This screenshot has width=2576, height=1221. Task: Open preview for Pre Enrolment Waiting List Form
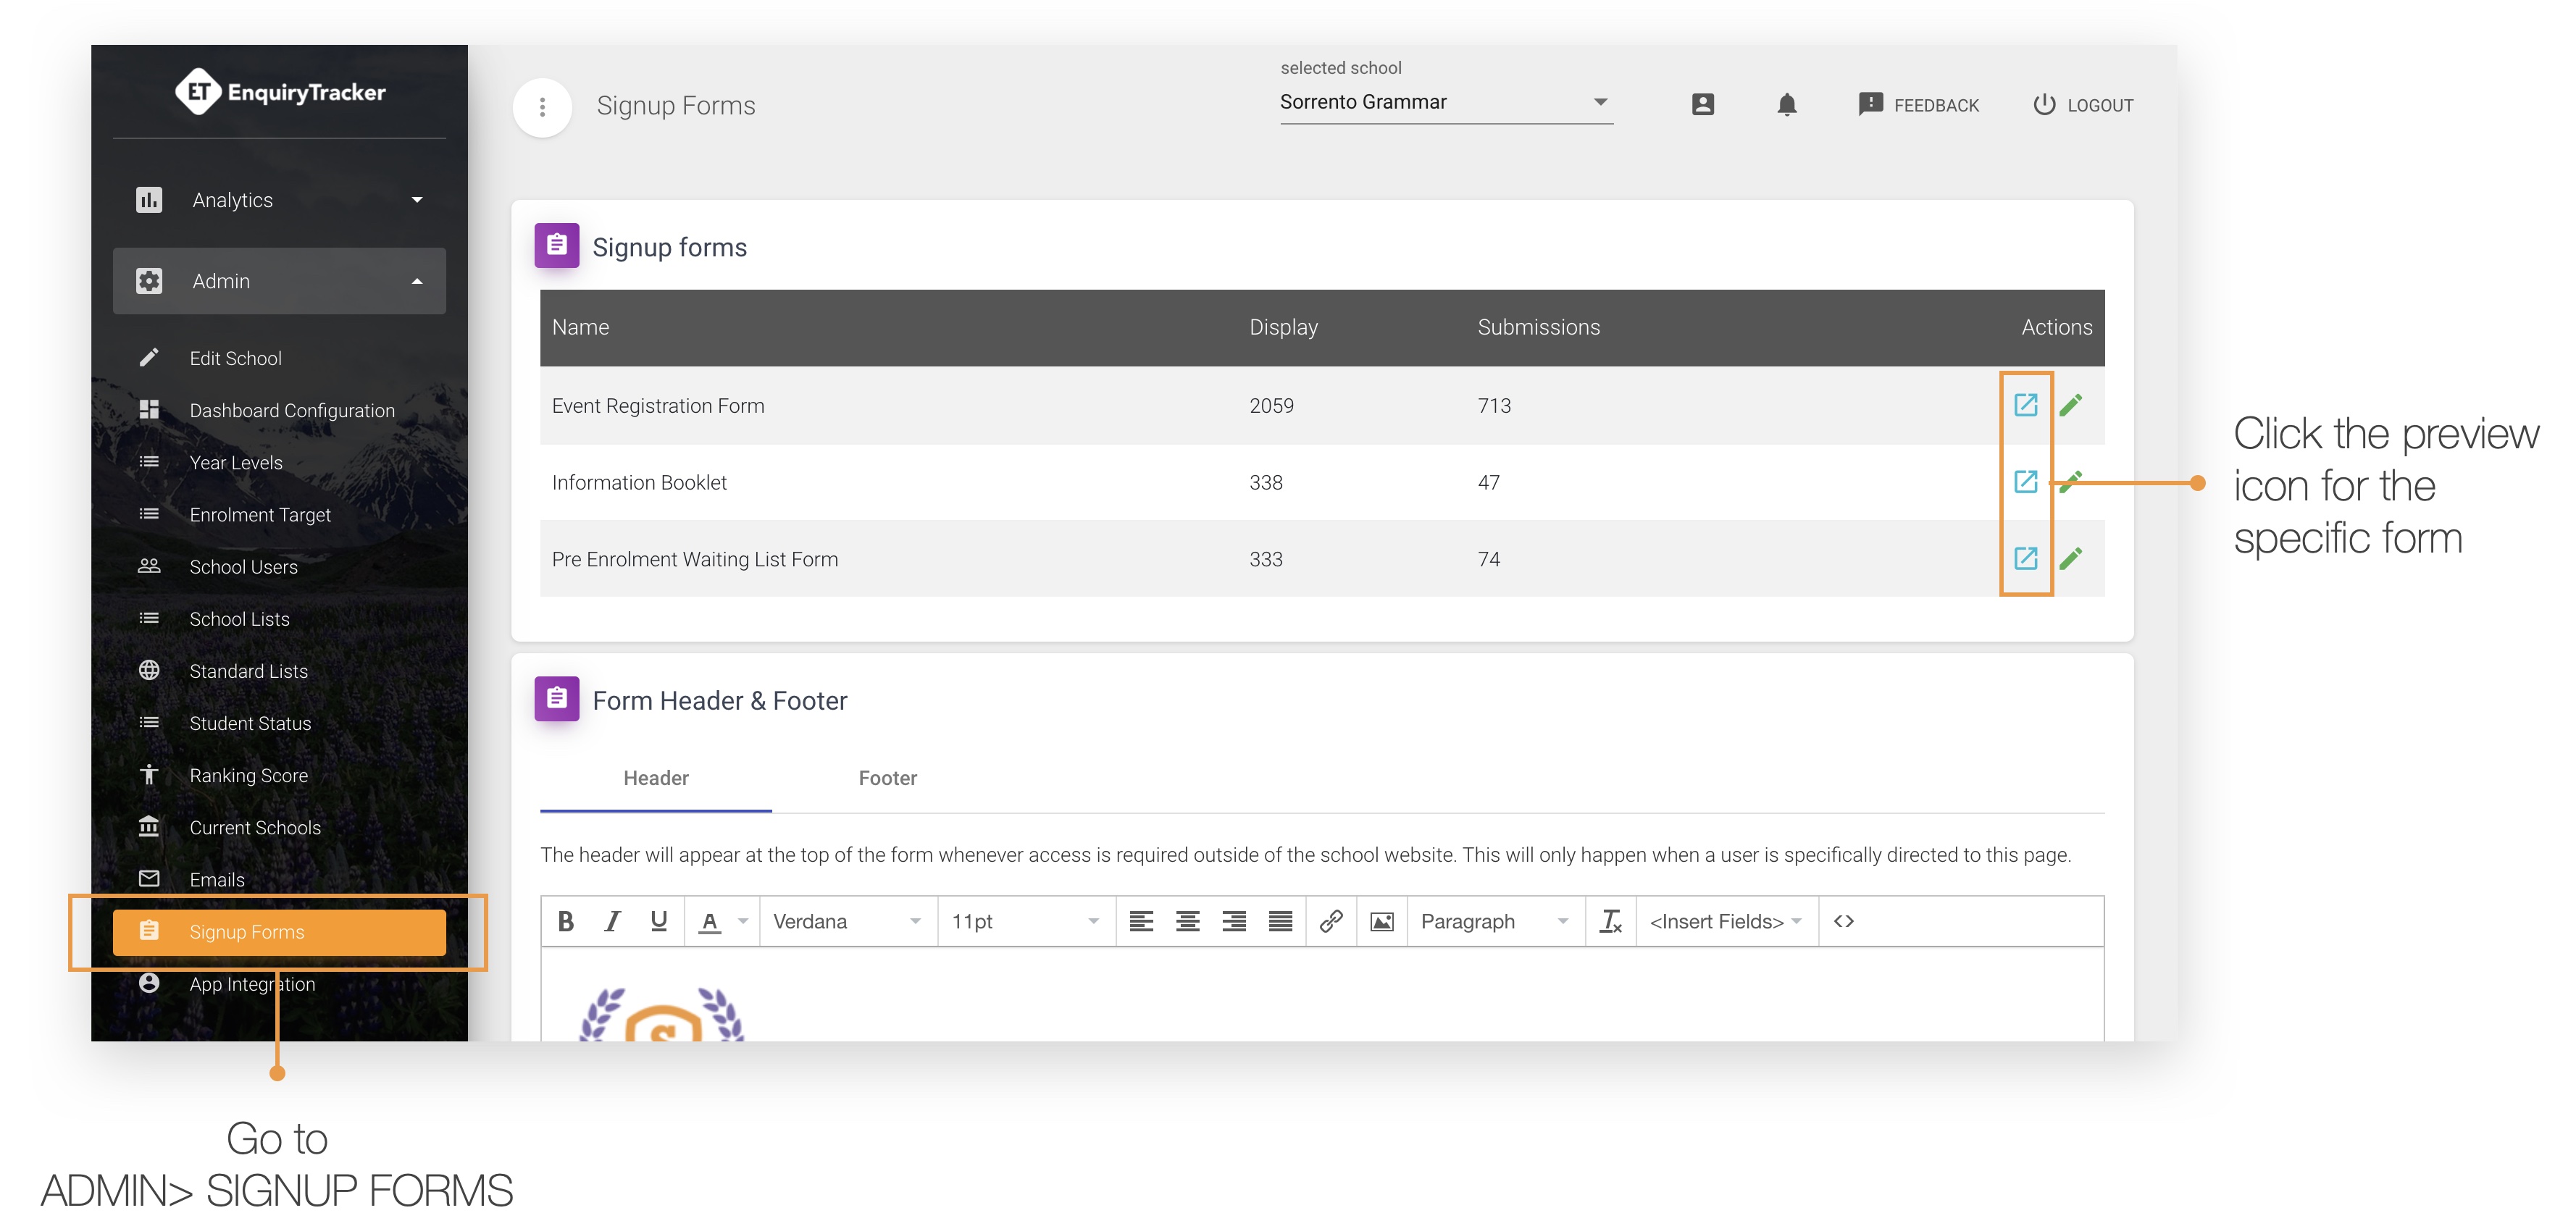pos(2025,558)
